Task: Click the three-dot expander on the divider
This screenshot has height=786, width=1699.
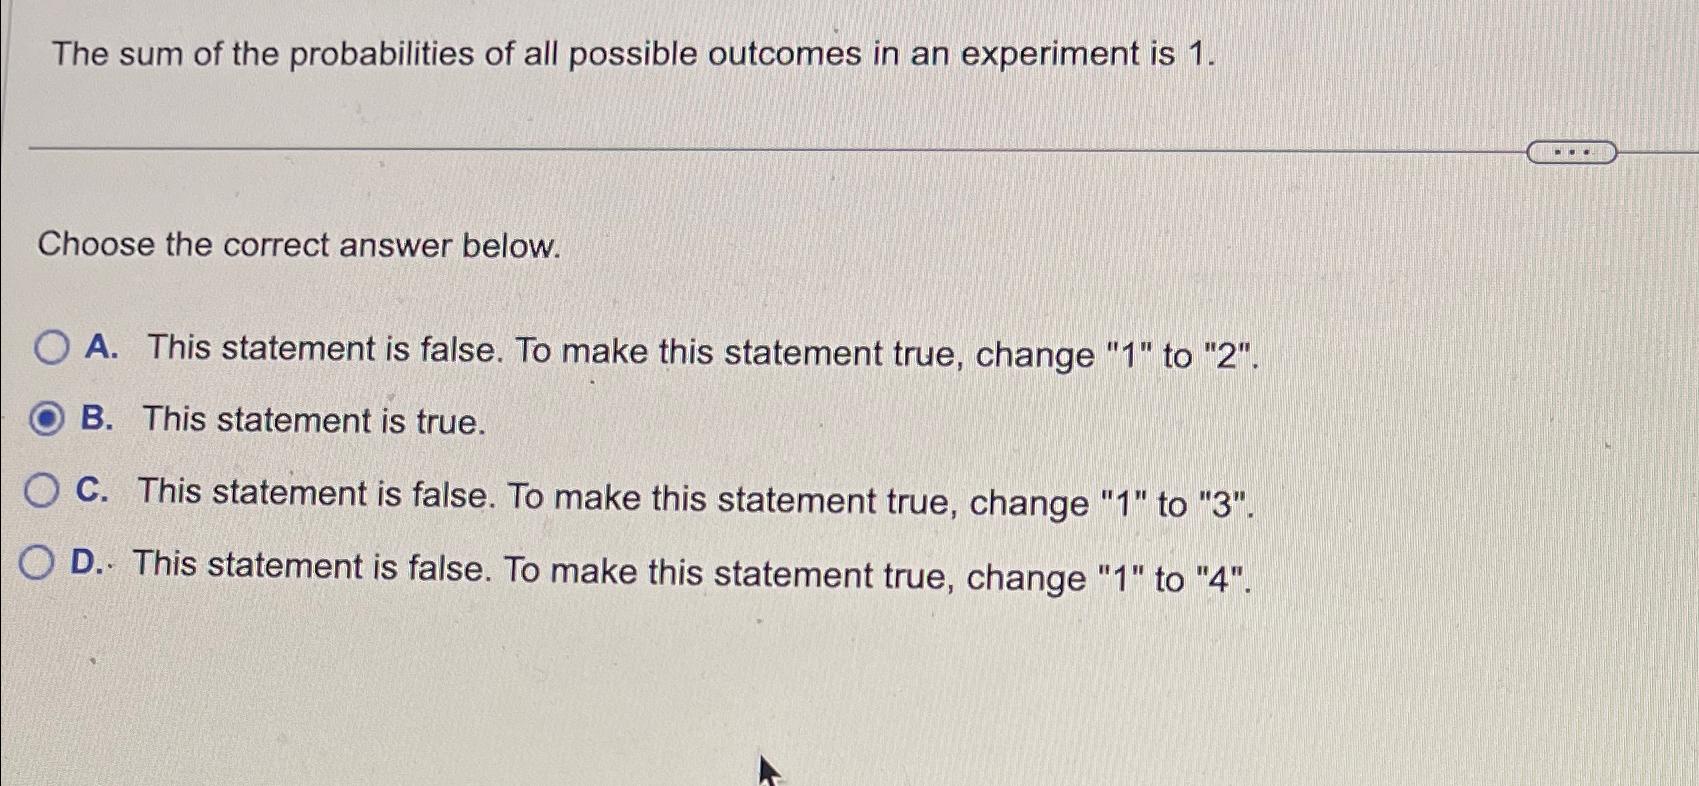Action: 1573,151
